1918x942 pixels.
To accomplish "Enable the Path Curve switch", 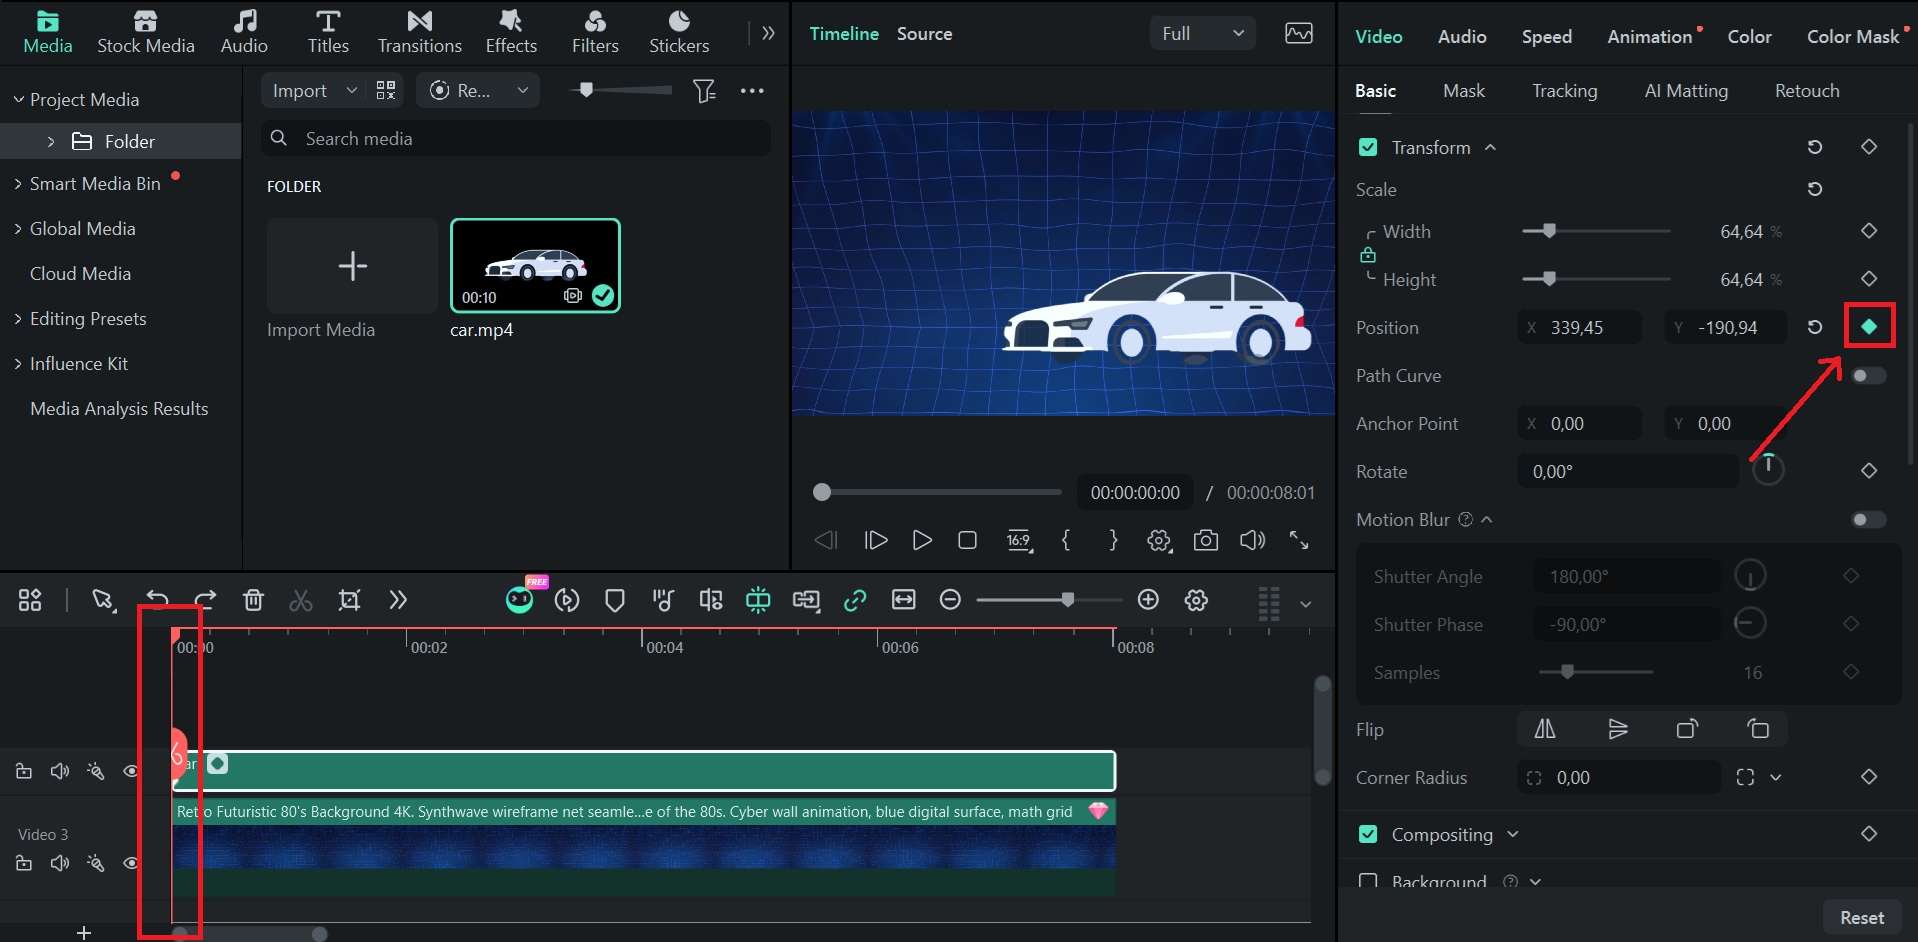I will point(1868,376).
